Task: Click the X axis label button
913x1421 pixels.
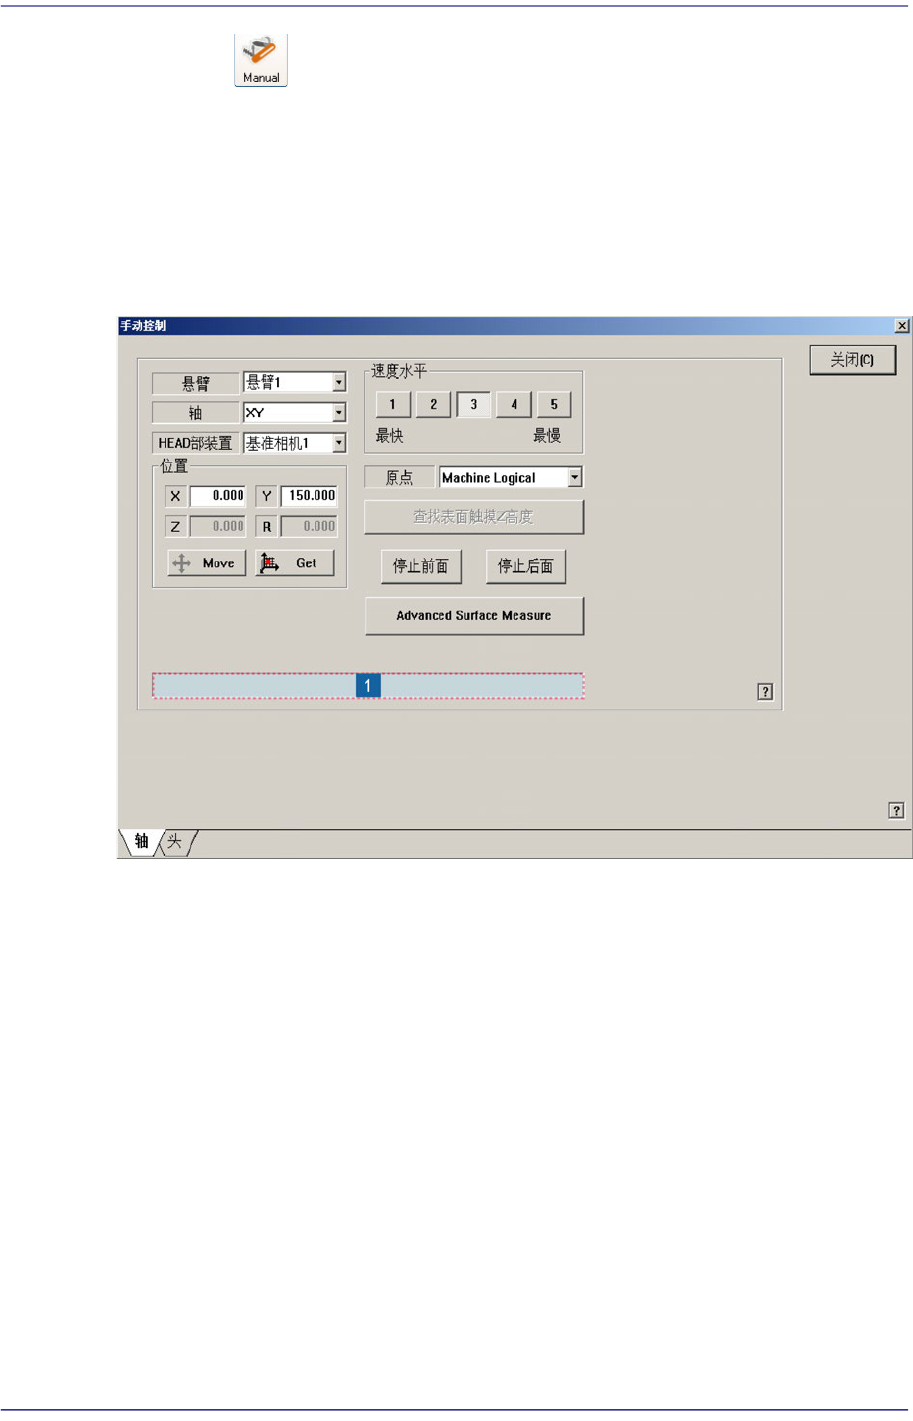Action: pyautogui.click(x=175, y=496)
